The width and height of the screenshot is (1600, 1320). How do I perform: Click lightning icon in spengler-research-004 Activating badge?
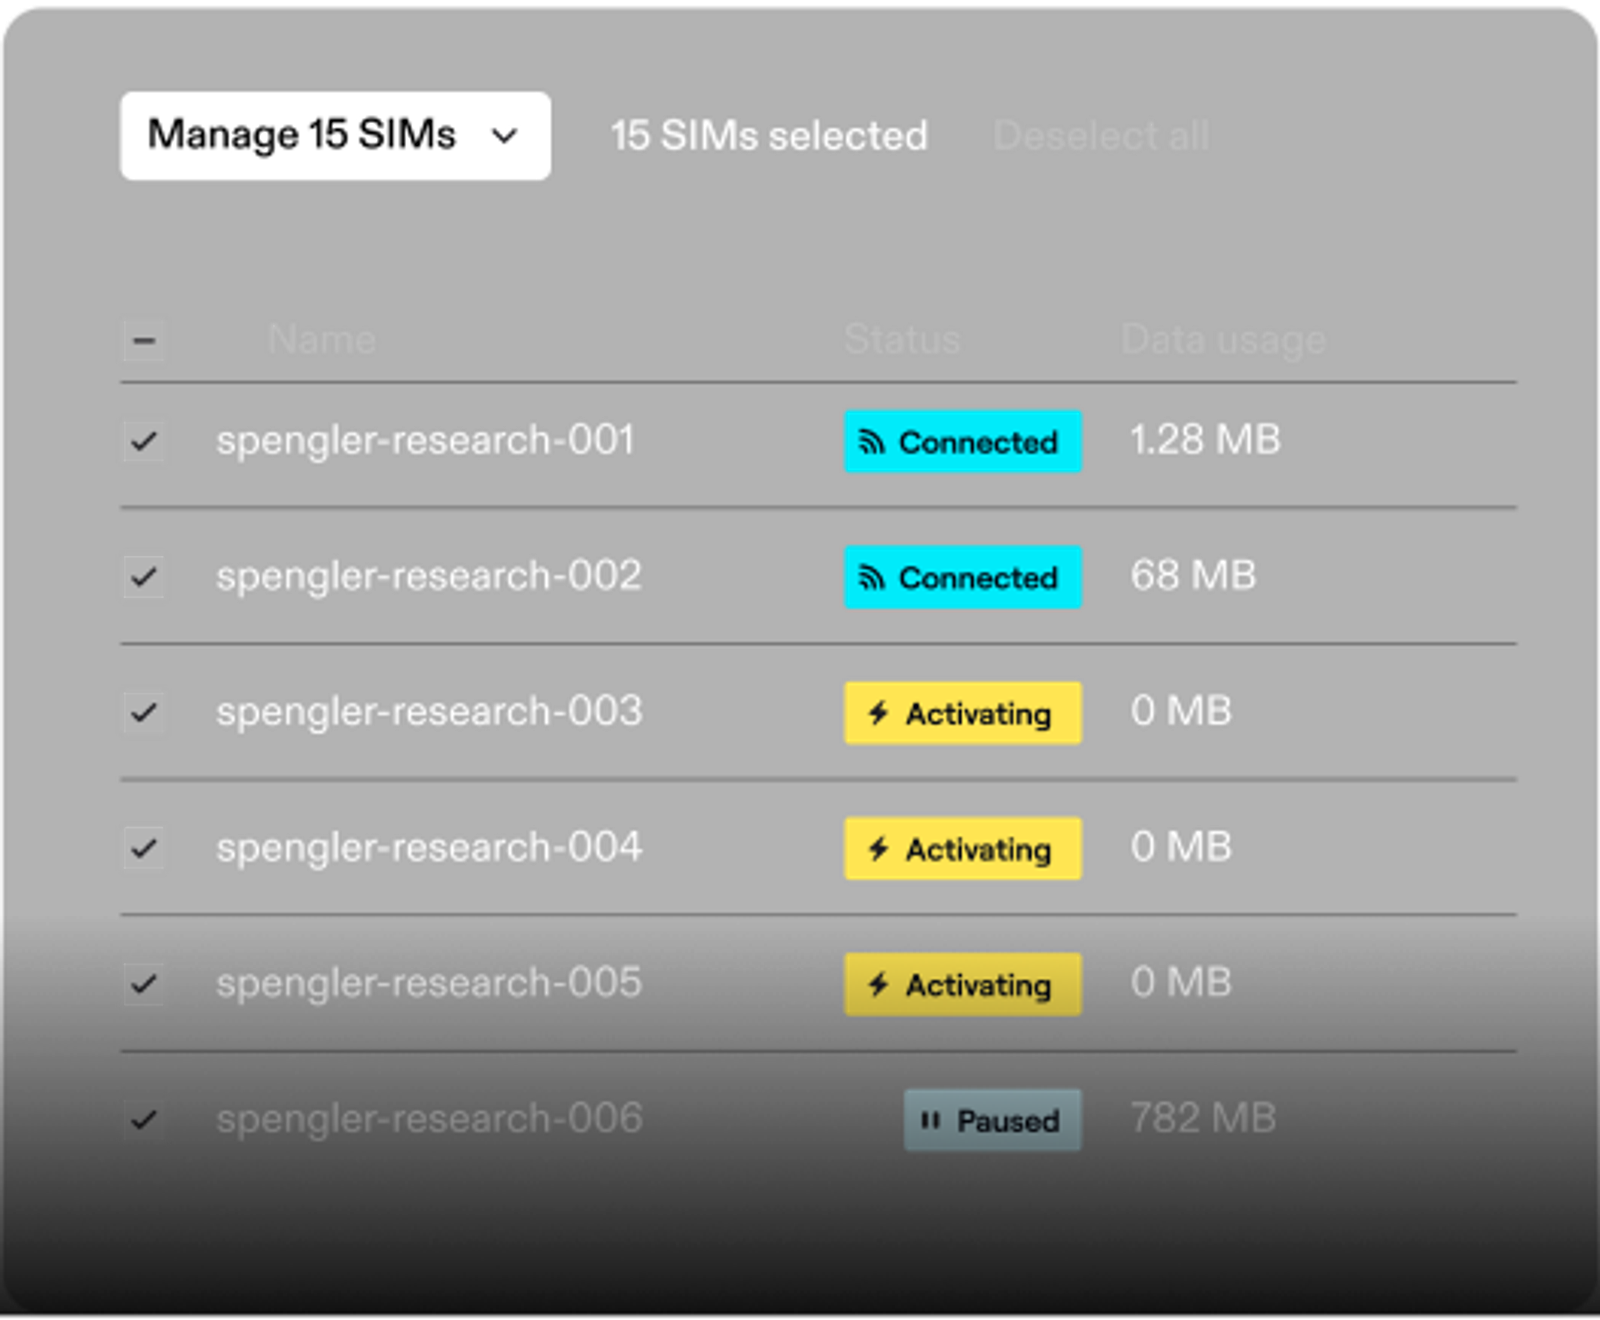click(x=879, y=849)
